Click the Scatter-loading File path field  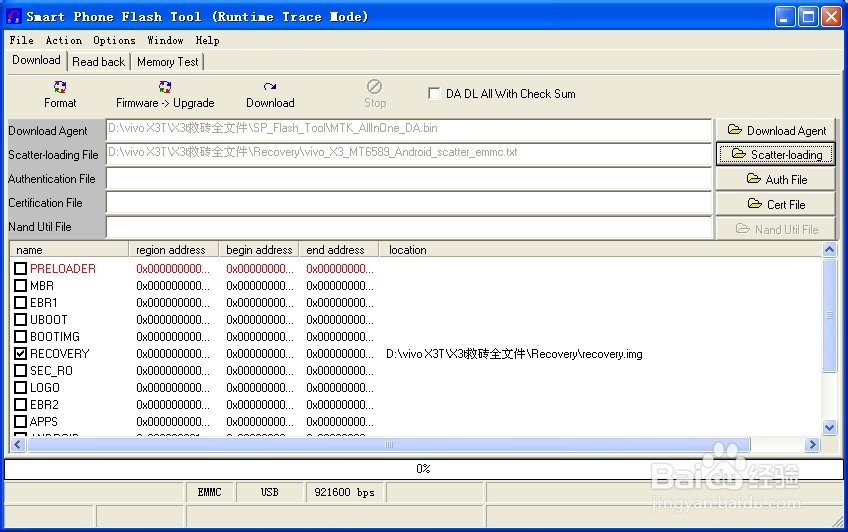pos(409,154)
